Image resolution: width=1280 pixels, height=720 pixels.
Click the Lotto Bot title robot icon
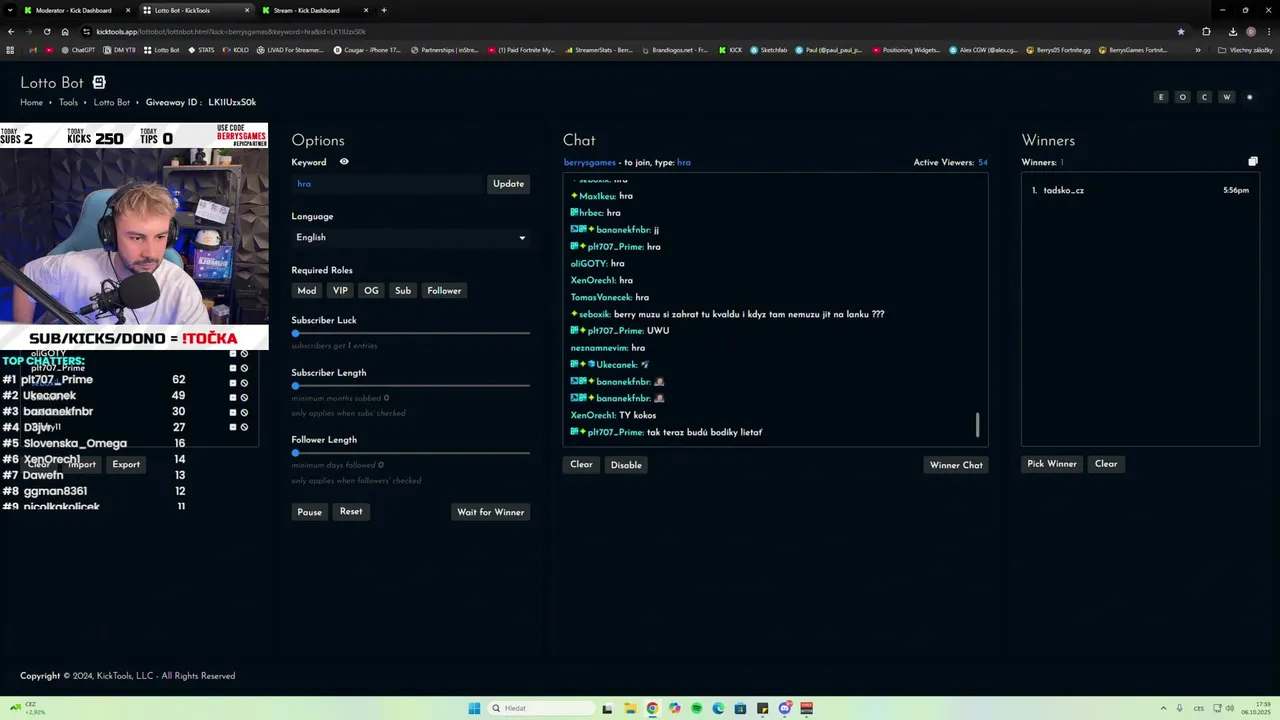pyautogui.click(x=99, y=83)
